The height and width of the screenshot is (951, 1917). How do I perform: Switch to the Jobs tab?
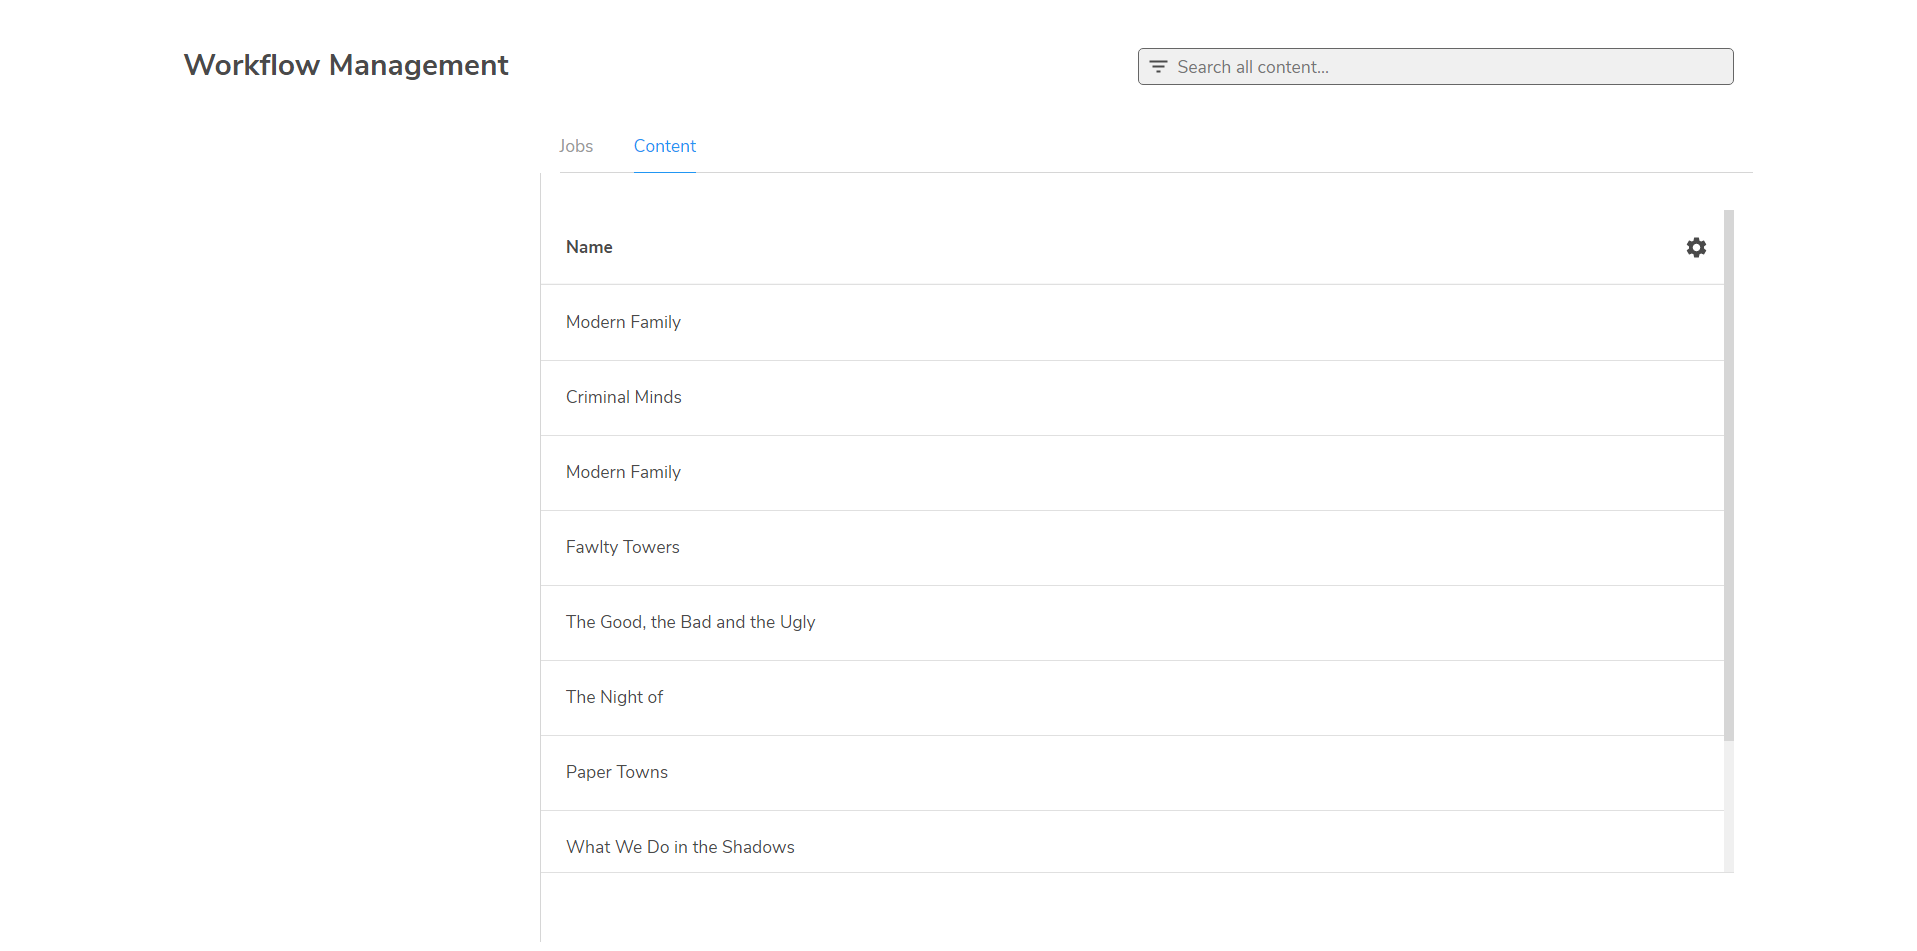[x=576, y=146]
